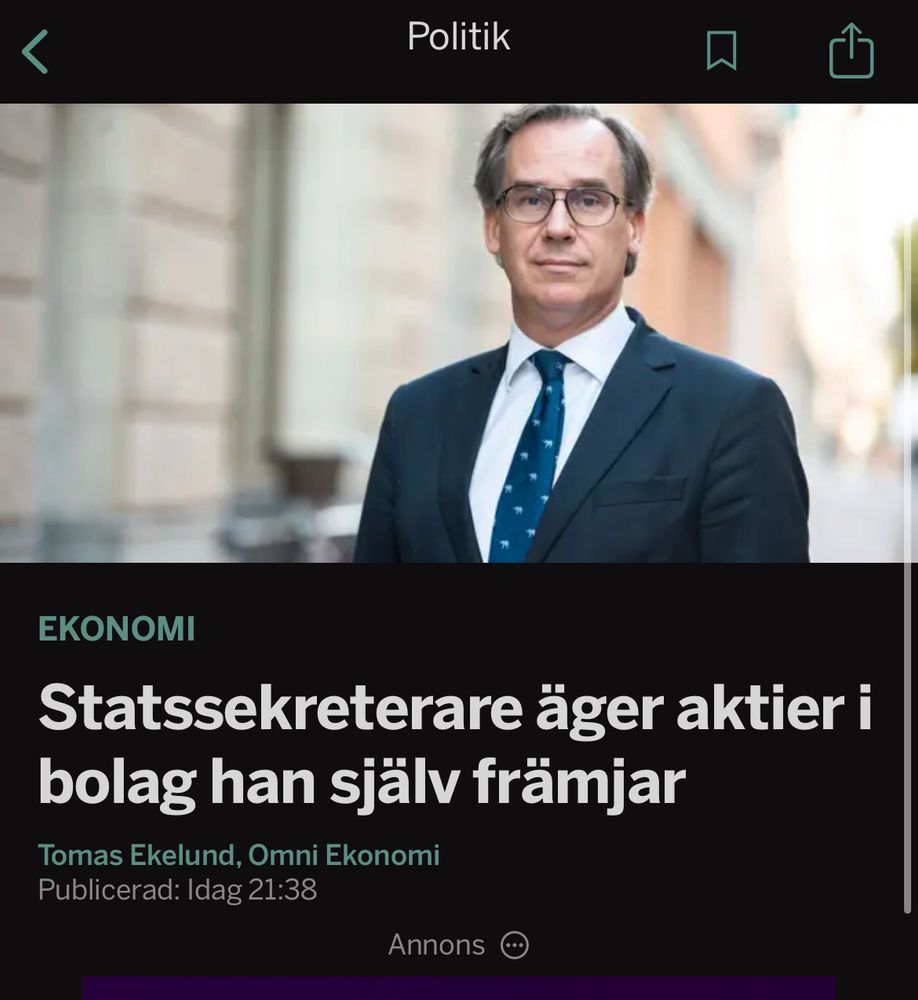918x1000 pixels.
Task: Tap headline line 'bolag han själv främjar'
Action: pyautogui.click(x=362, y=783)
